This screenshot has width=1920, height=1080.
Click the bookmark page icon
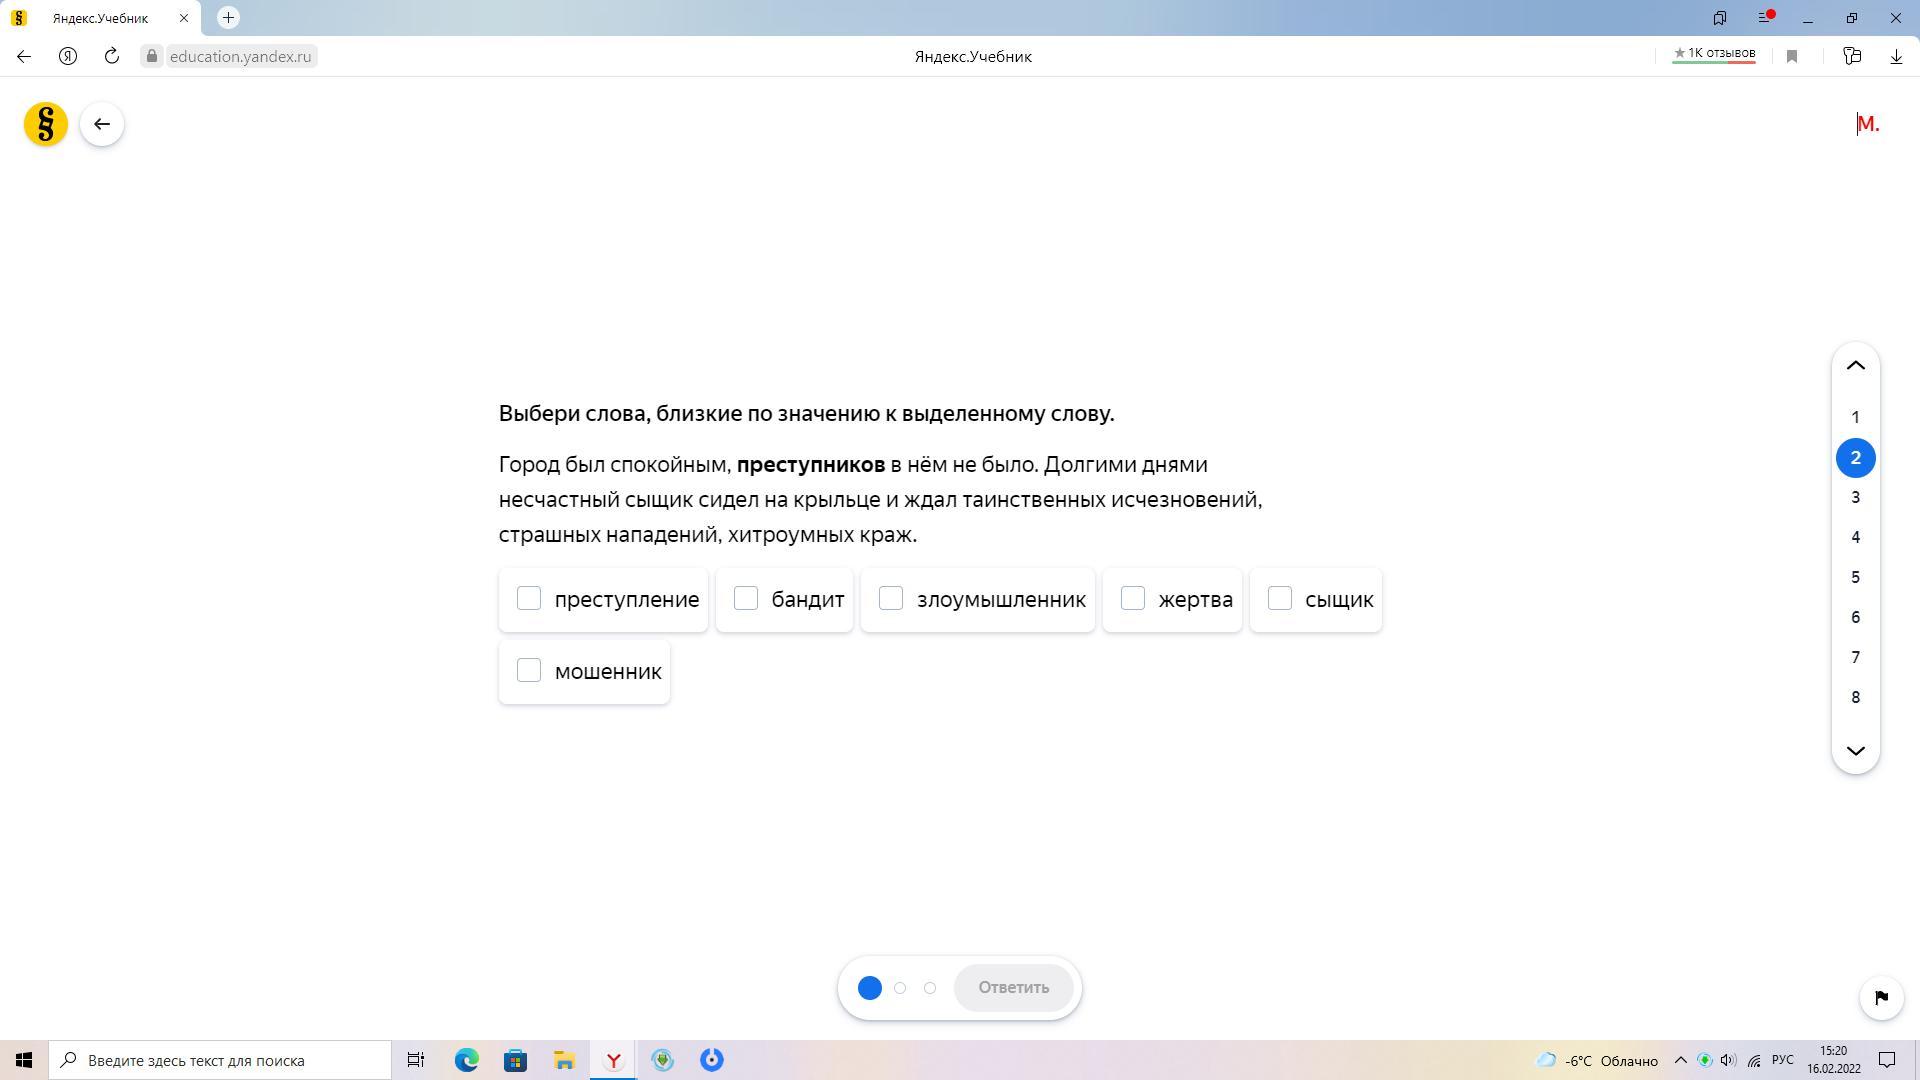click(1792, 56)
